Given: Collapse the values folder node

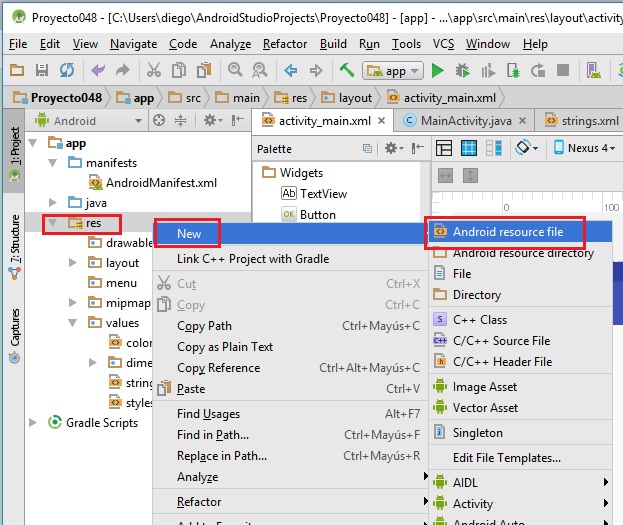Looking at the screenshot, I should point(73,323).
